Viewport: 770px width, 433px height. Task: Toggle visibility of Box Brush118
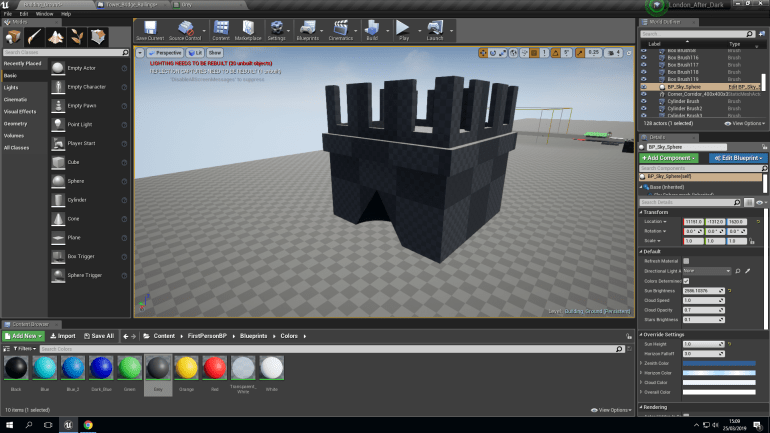(644, 72)
